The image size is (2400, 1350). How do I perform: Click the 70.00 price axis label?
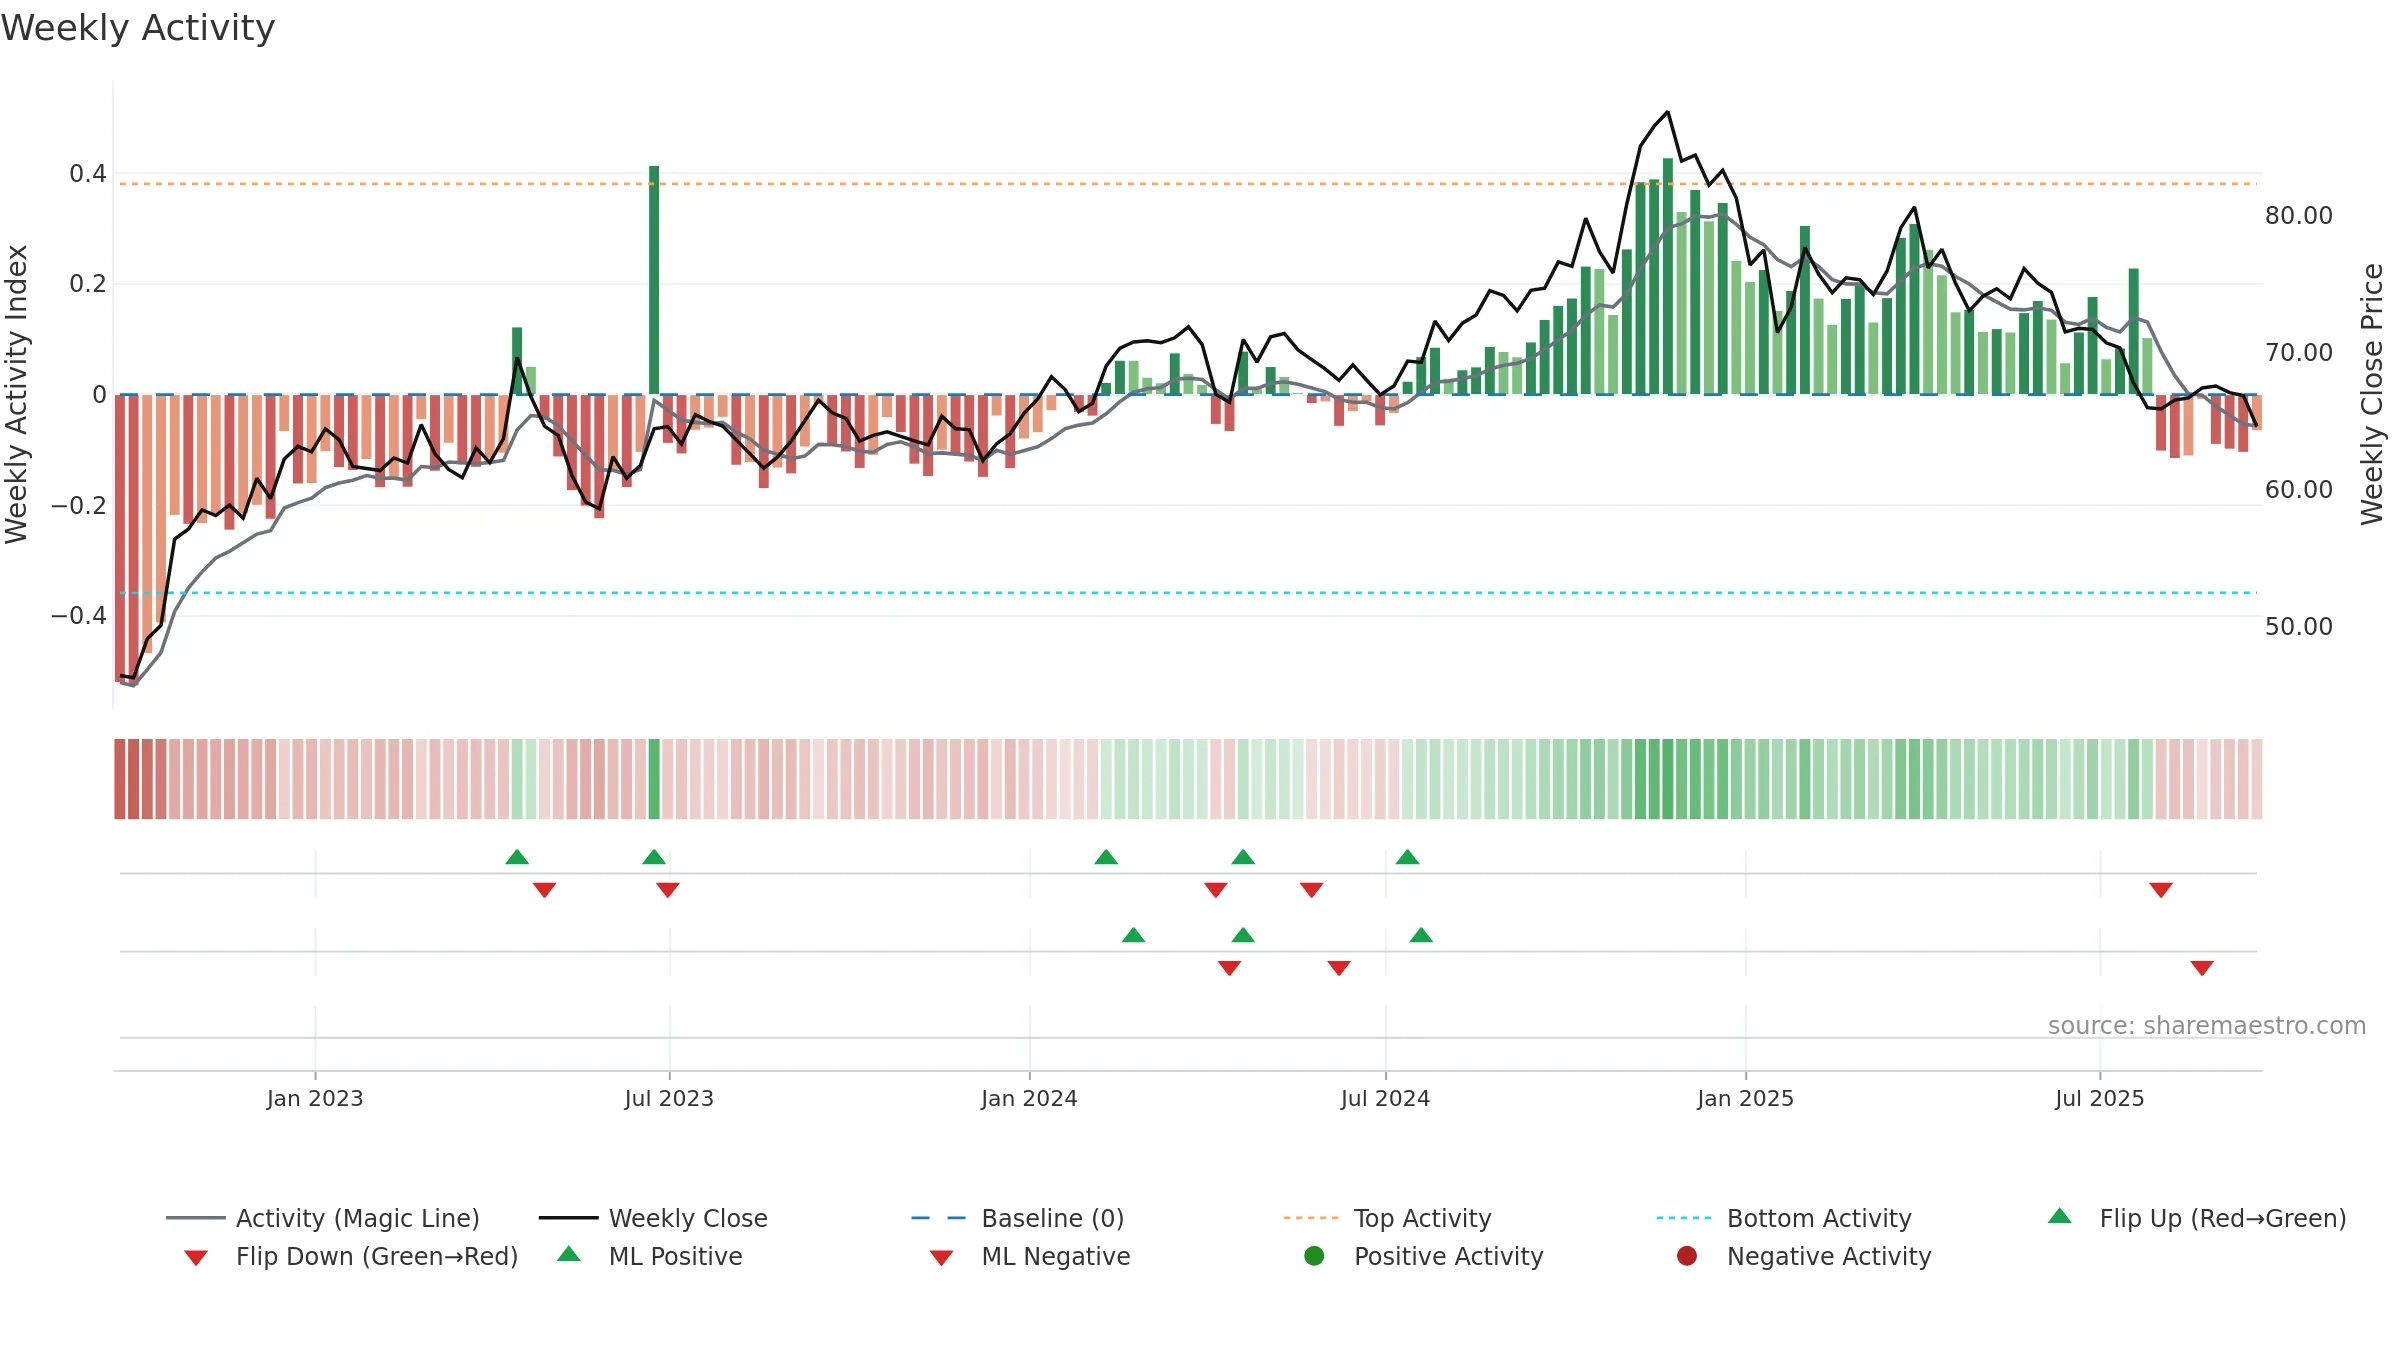click(2299, 352)
